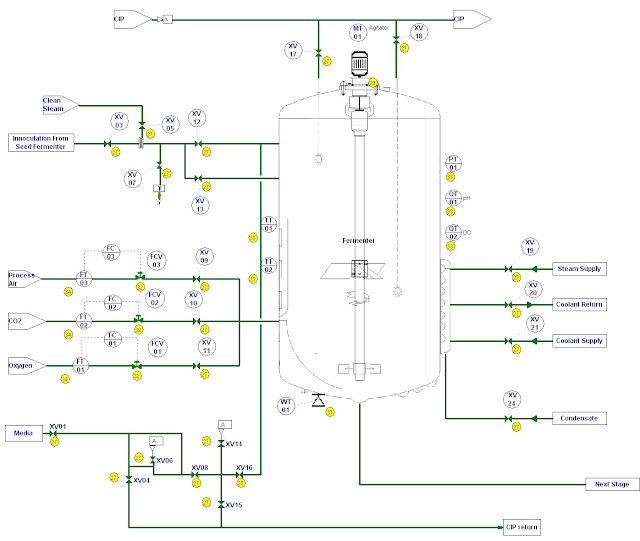Select the Next Stage destination box
The height and width of the screenshot is (541, 640).
point(612,484)
